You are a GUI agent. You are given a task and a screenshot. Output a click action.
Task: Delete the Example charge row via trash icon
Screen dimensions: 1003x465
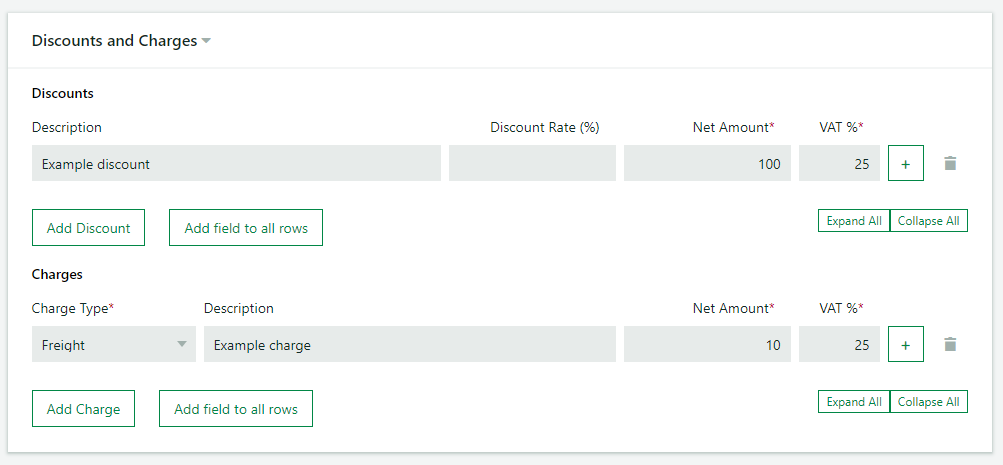pyautogui.click(x=950, y=345)
